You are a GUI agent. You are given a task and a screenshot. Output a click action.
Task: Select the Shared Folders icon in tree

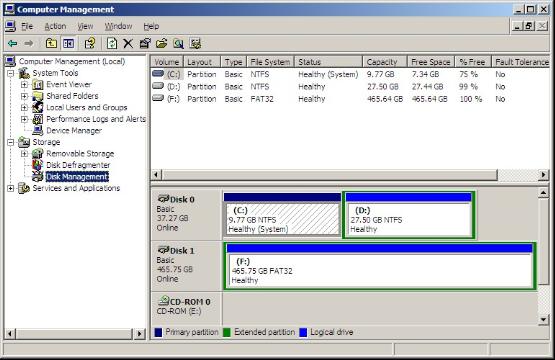click(x=38, y=96)
